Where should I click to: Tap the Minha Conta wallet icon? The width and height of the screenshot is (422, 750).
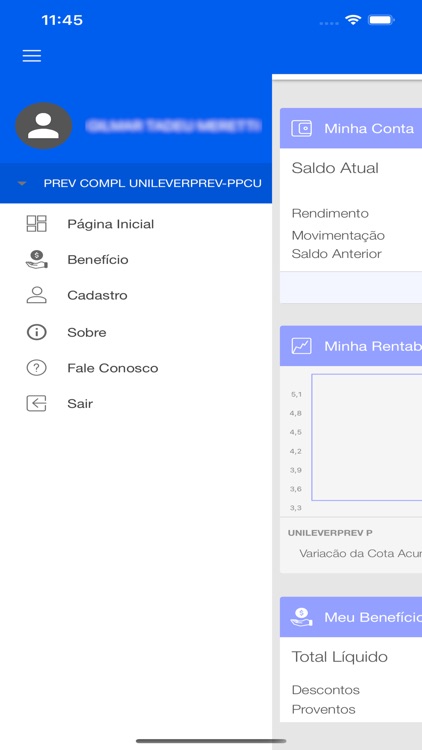301,128
